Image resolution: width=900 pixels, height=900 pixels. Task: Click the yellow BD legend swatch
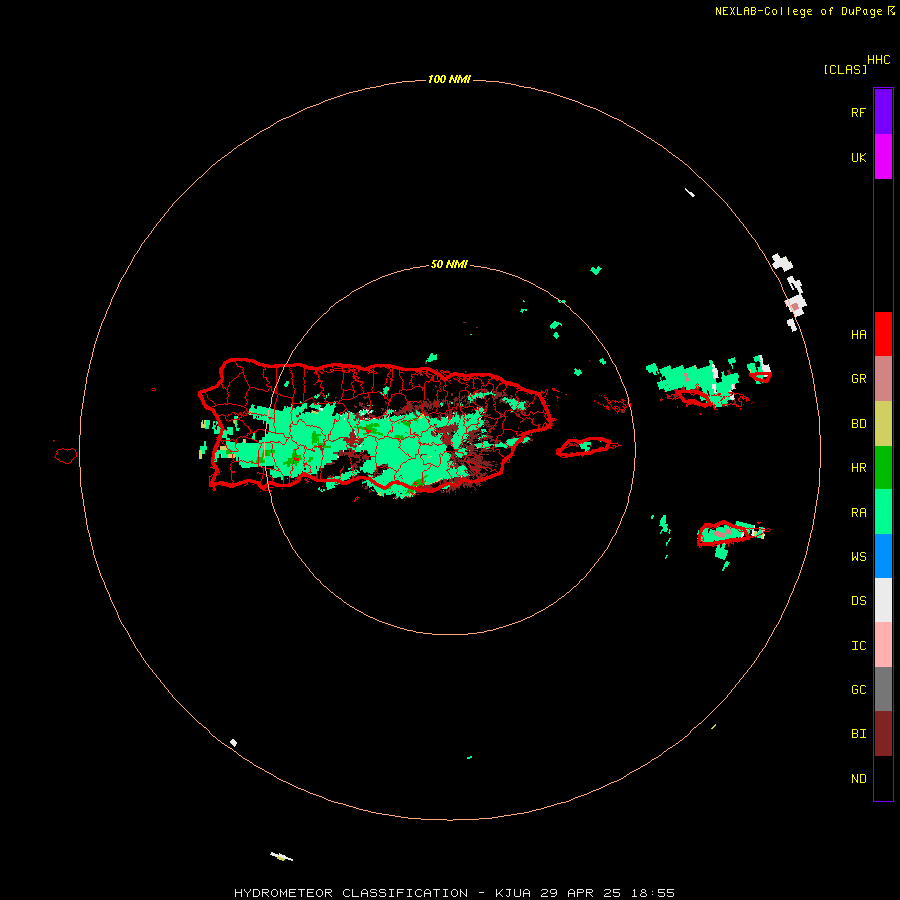click(883, 423)
